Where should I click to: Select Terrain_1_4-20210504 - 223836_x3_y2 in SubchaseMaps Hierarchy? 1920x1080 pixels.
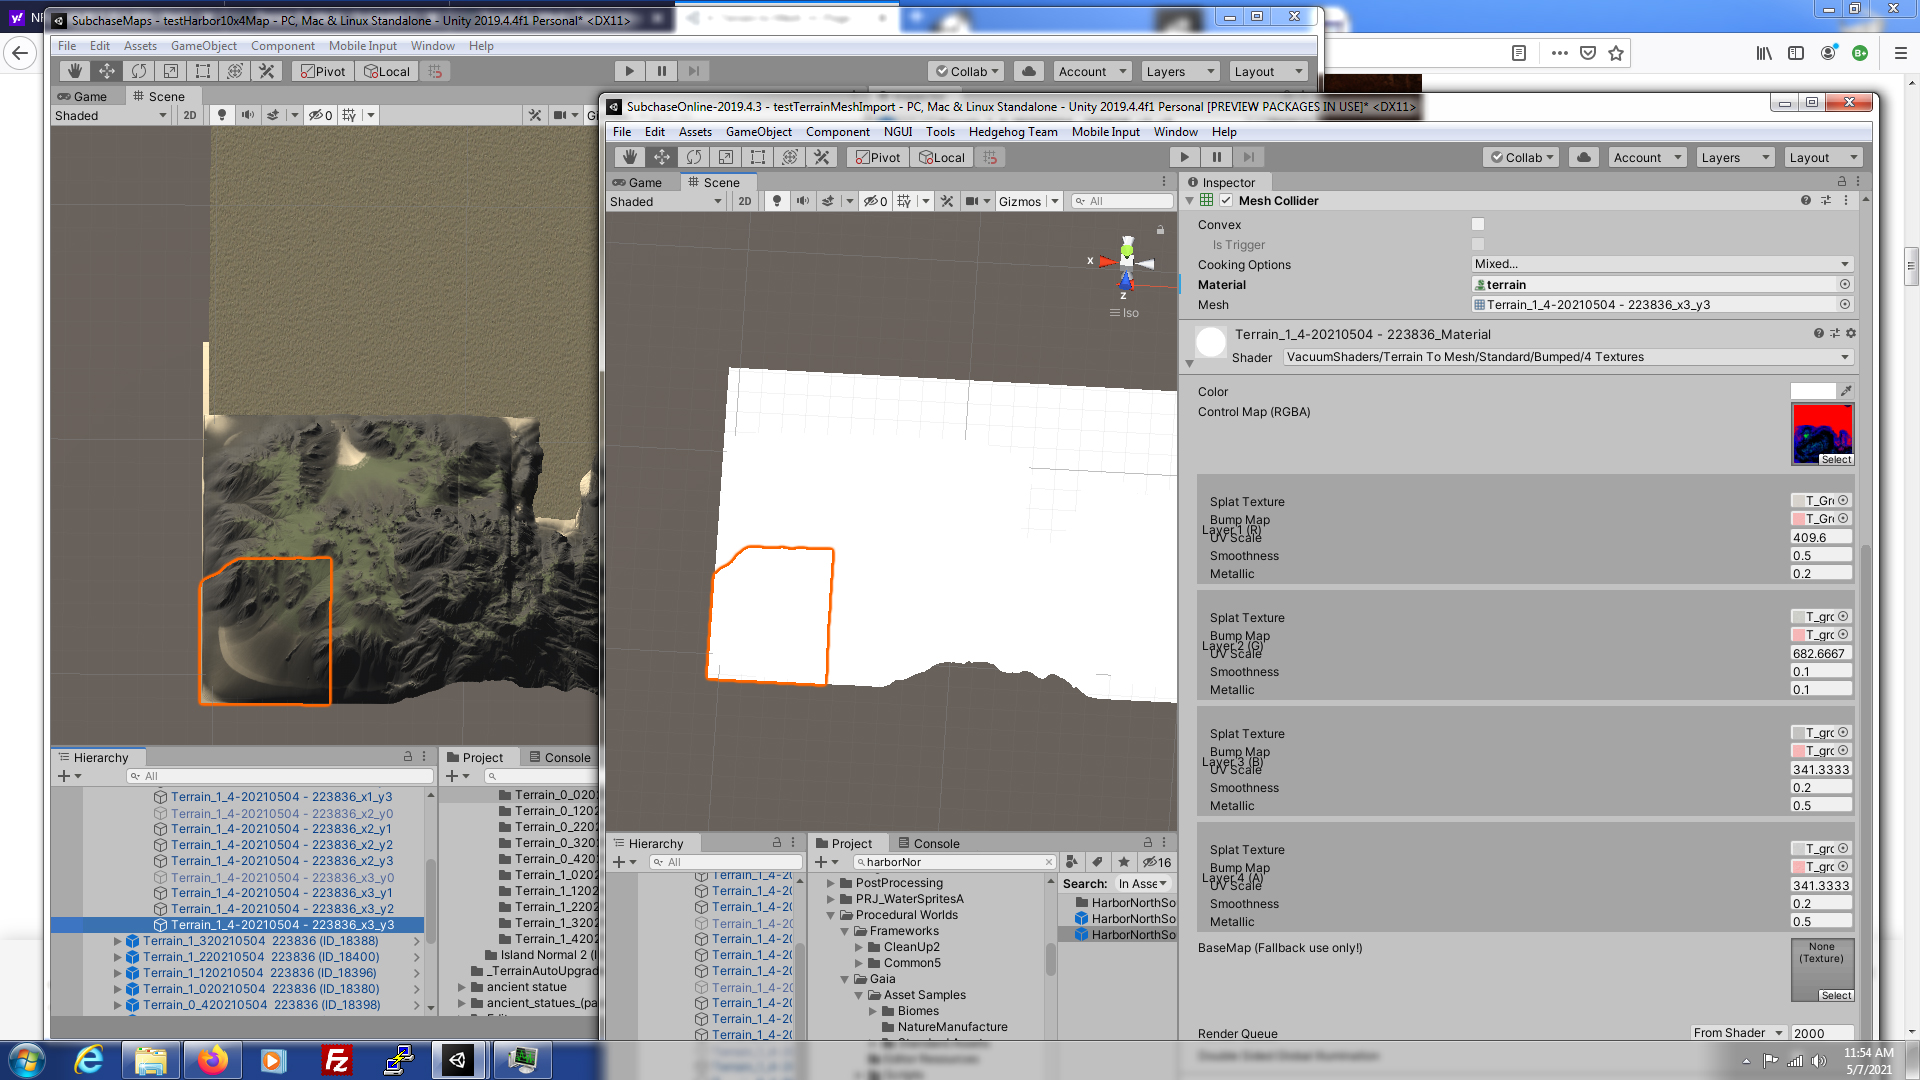(282, 909)
